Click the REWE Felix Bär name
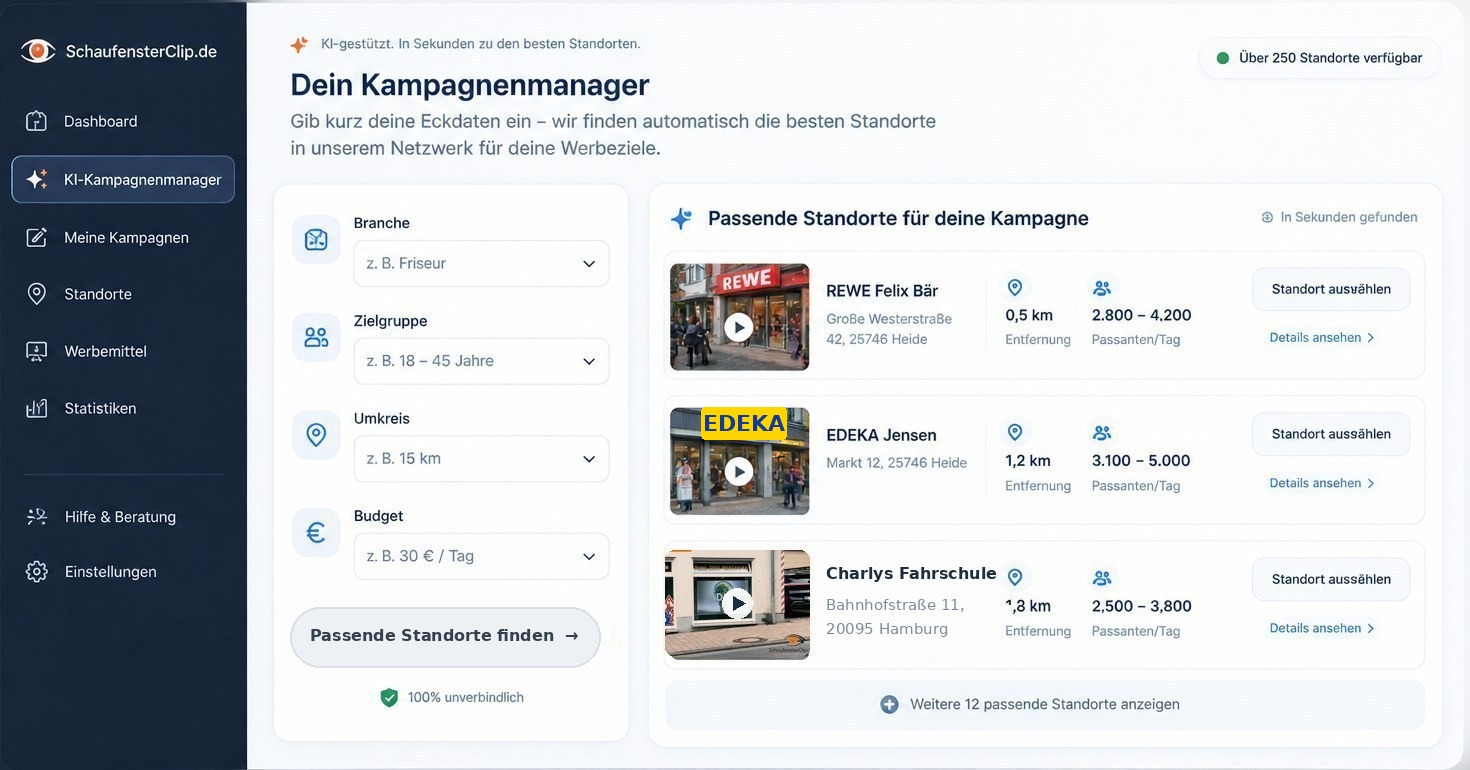This screenshot has width=1470, height=770. 882,291
